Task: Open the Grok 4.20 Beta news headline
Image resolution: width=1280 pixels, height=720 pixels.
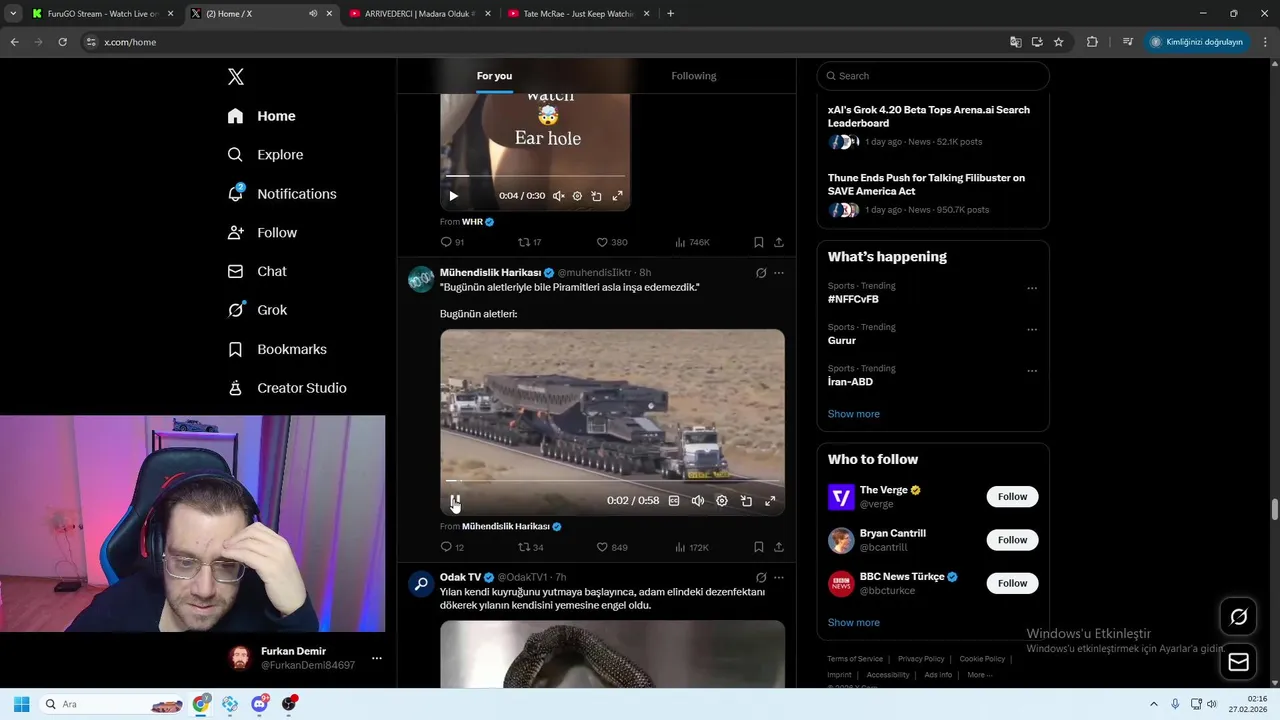Action: click(928, 116)
